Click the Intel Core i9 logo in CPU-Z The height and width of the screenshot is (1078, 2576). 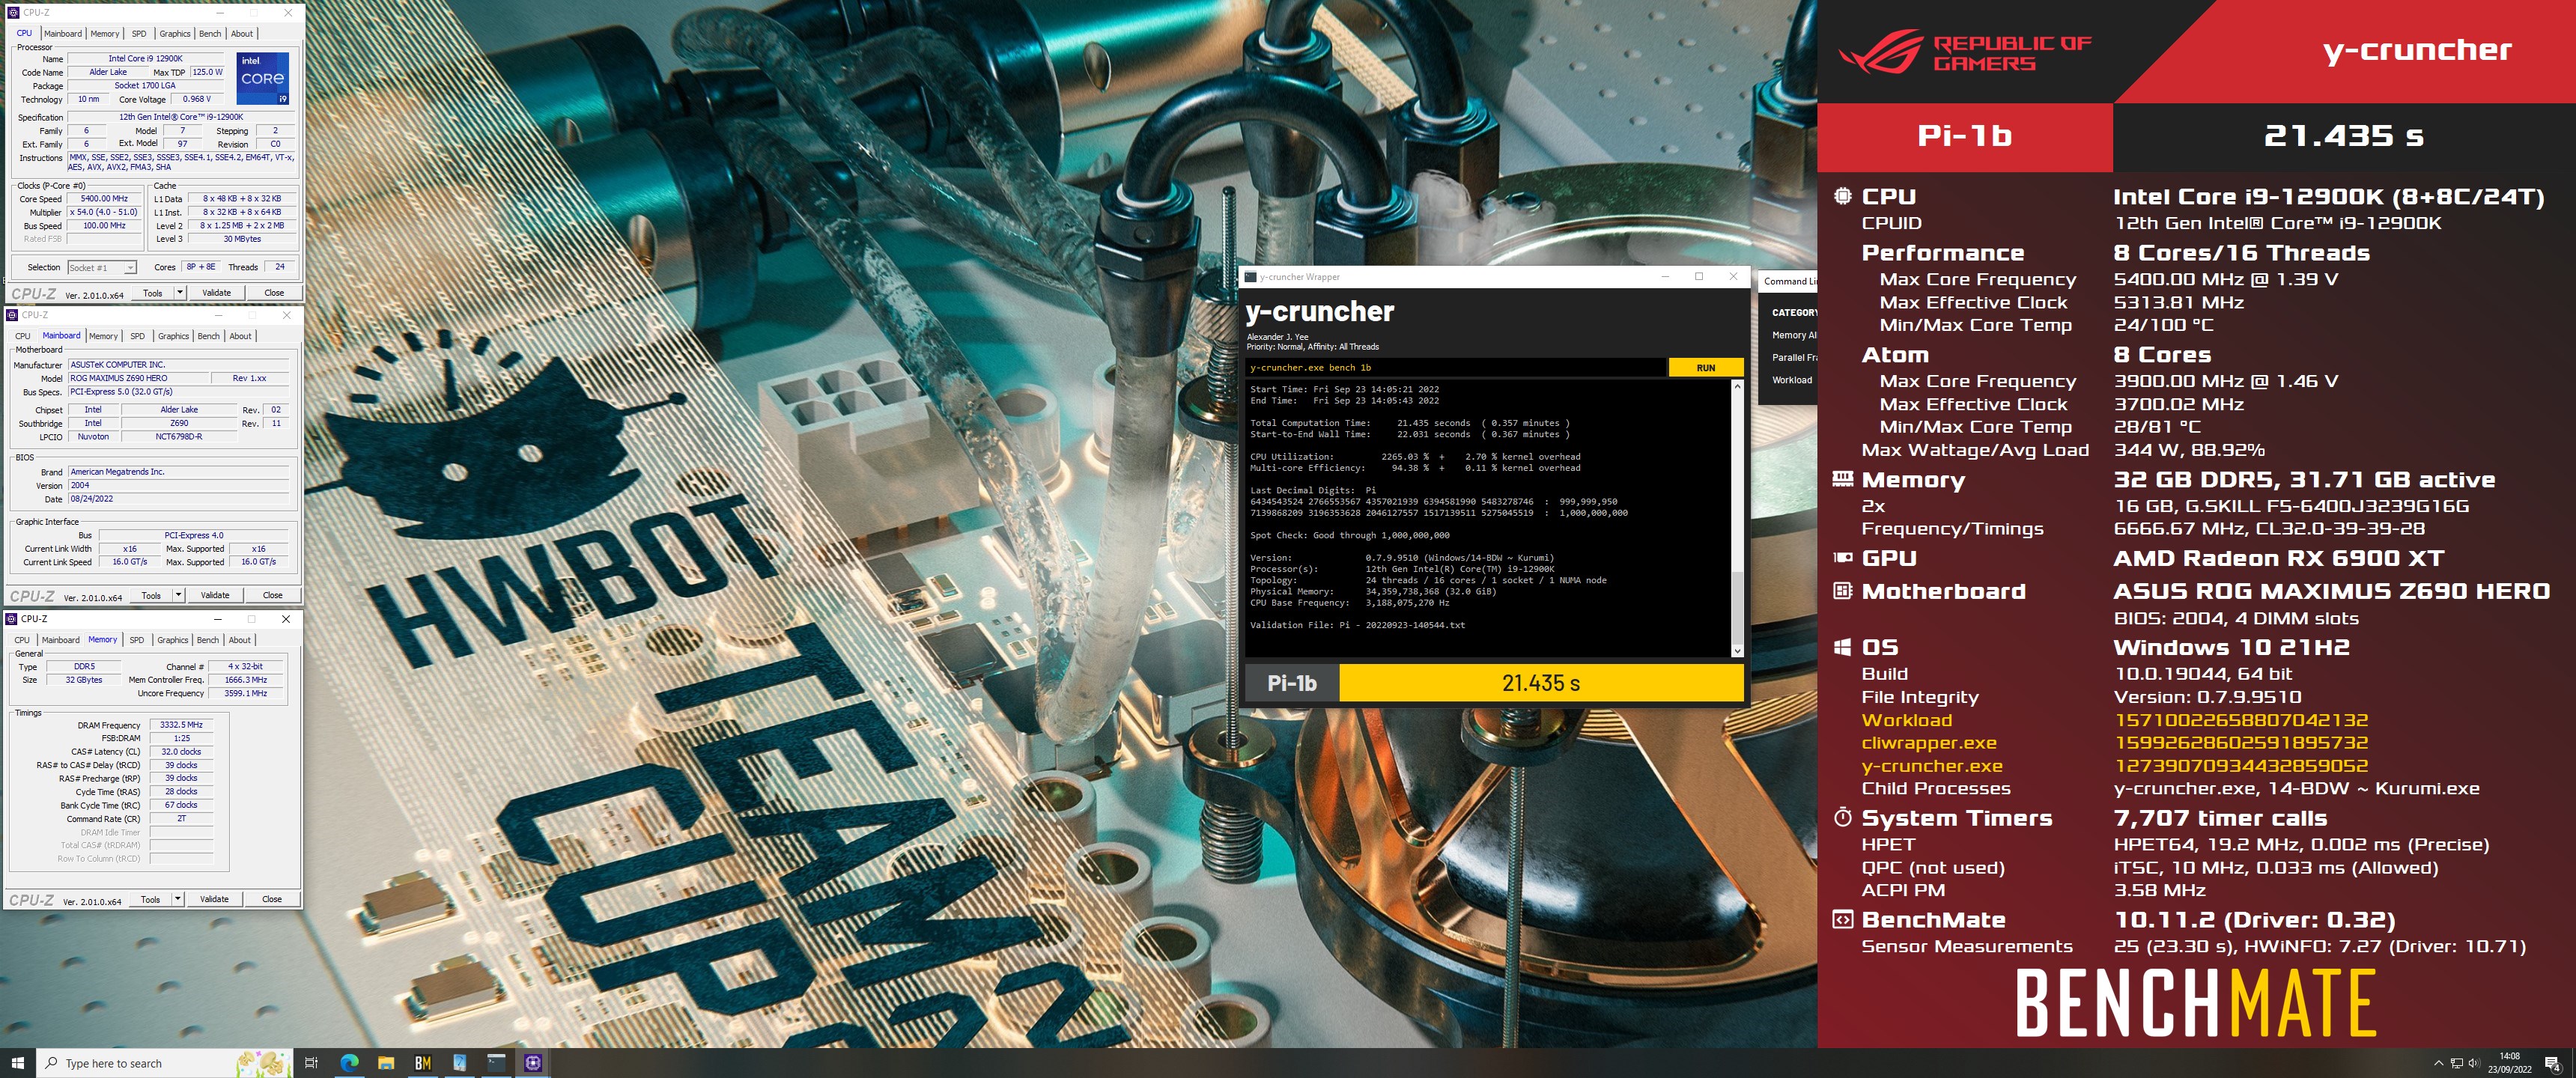tap(263, 78)
